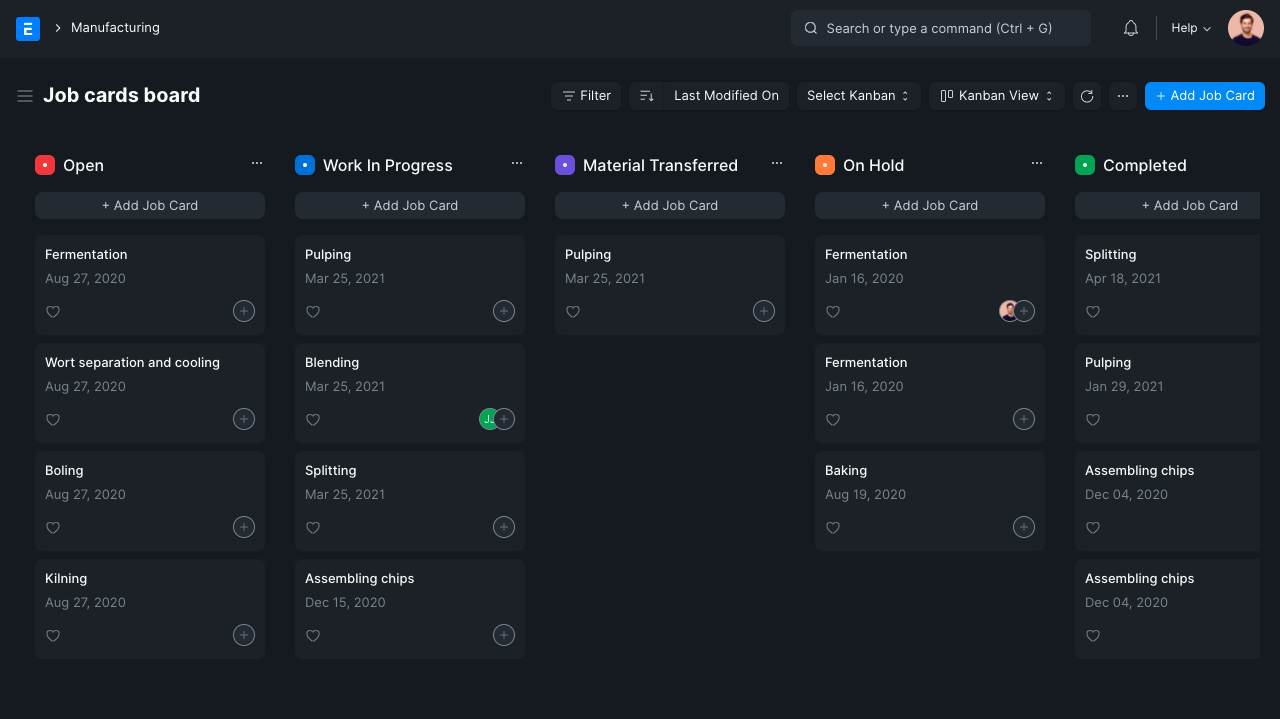This screenshot has height=719, width=1280.
Task: Open the Last Modified On sort dropdown
Action: point(725,95)
